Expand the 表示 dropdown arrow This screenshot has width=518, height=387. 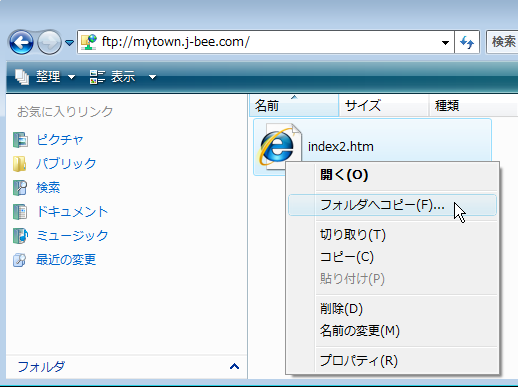pos(152,77)
